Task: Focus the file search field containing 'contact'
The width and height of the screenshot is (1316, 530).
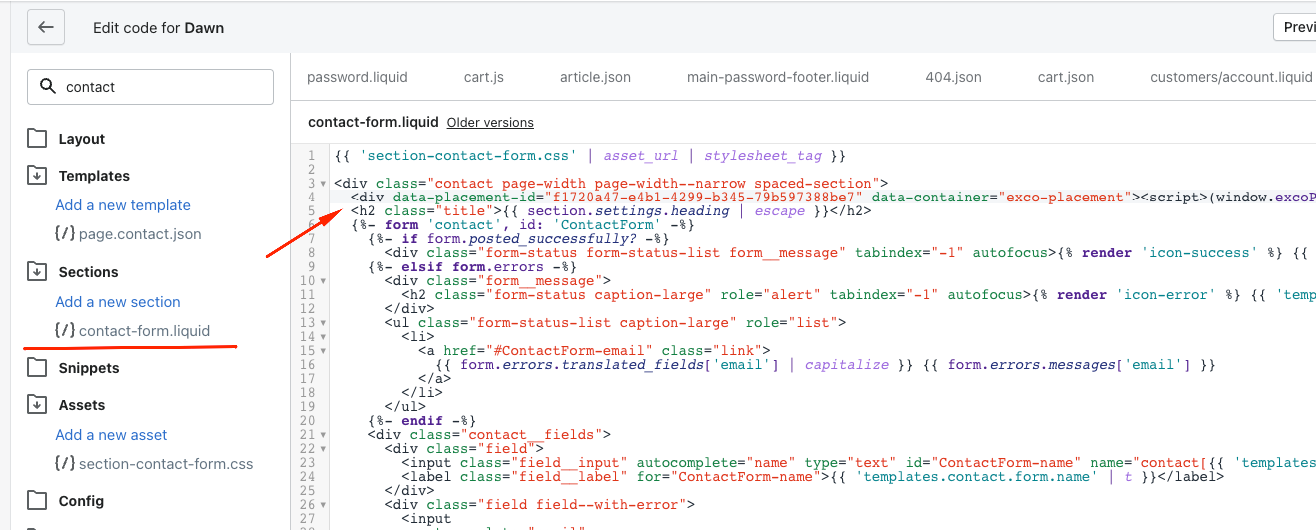Action: (150, 87)
